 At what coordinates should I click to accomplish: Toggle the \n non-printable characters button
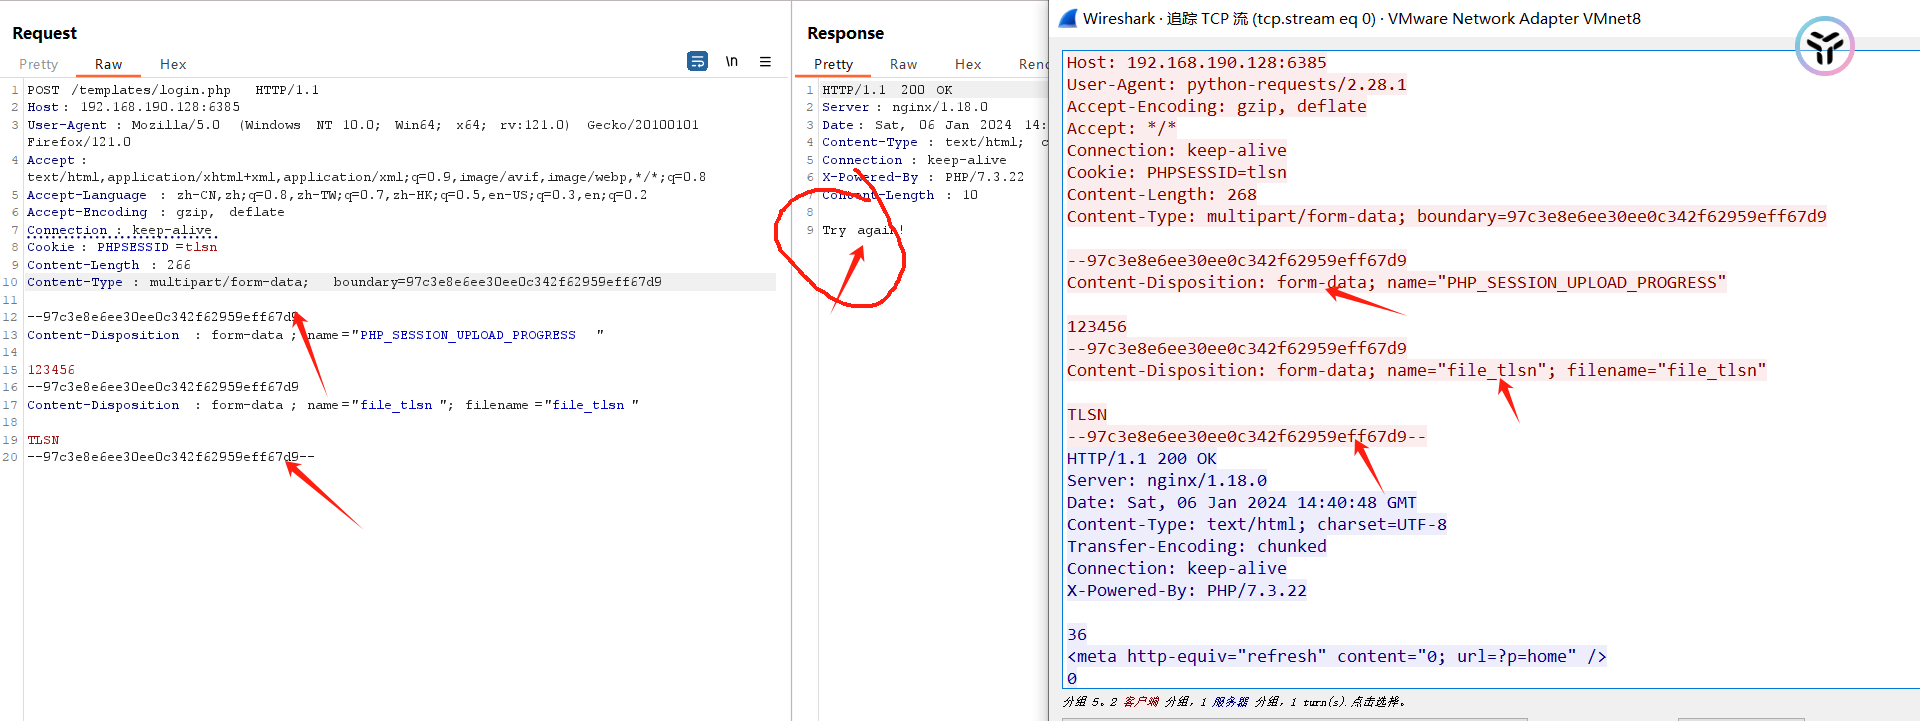click(732, 61)
